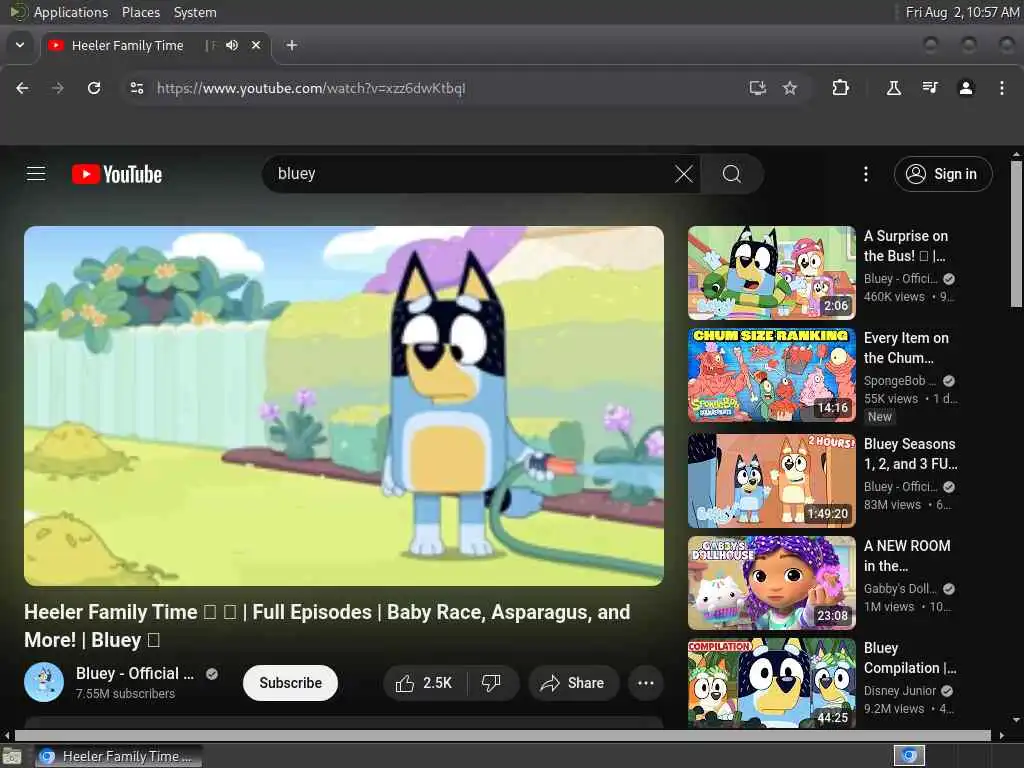Open Chrome Labs flask icon

(x=893, y=88)
